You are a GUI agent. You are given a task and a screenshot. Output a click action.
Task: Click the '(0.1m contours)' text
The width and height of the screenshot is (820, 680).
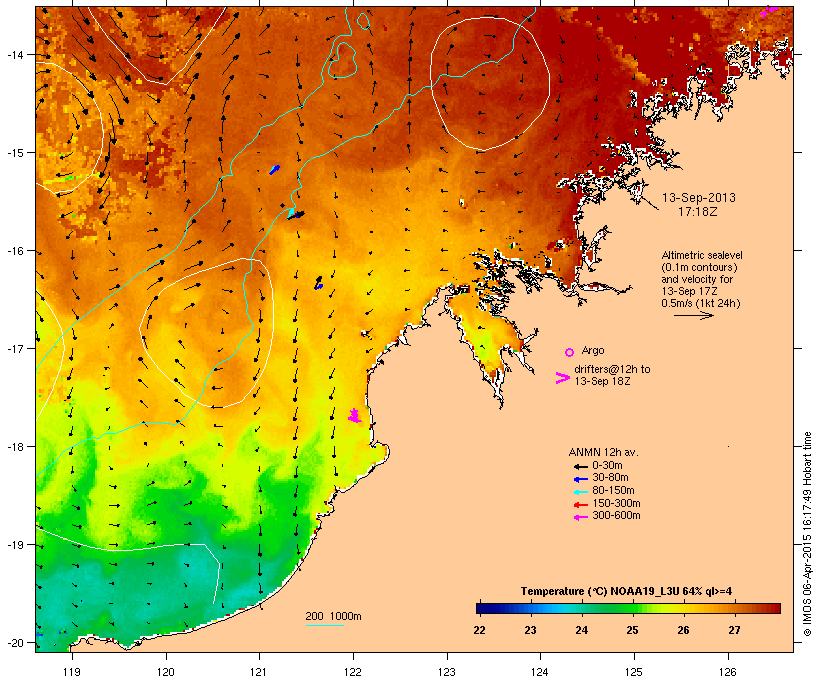point(699,267)
